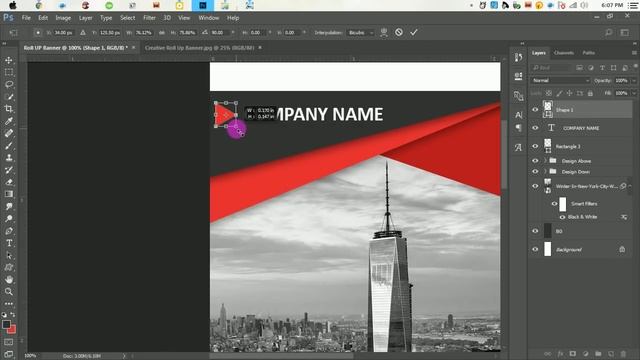The image size is (640, 360).
Task: Open the Interpolation Bicubic dropdown
Action: (x=360, y=32)
